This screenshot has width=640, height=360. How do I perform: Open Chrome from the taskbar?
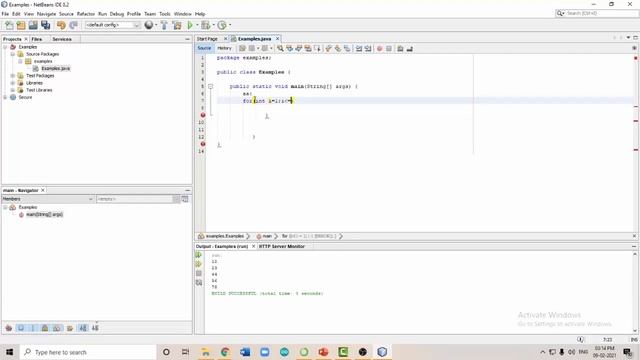coord(225,352)
